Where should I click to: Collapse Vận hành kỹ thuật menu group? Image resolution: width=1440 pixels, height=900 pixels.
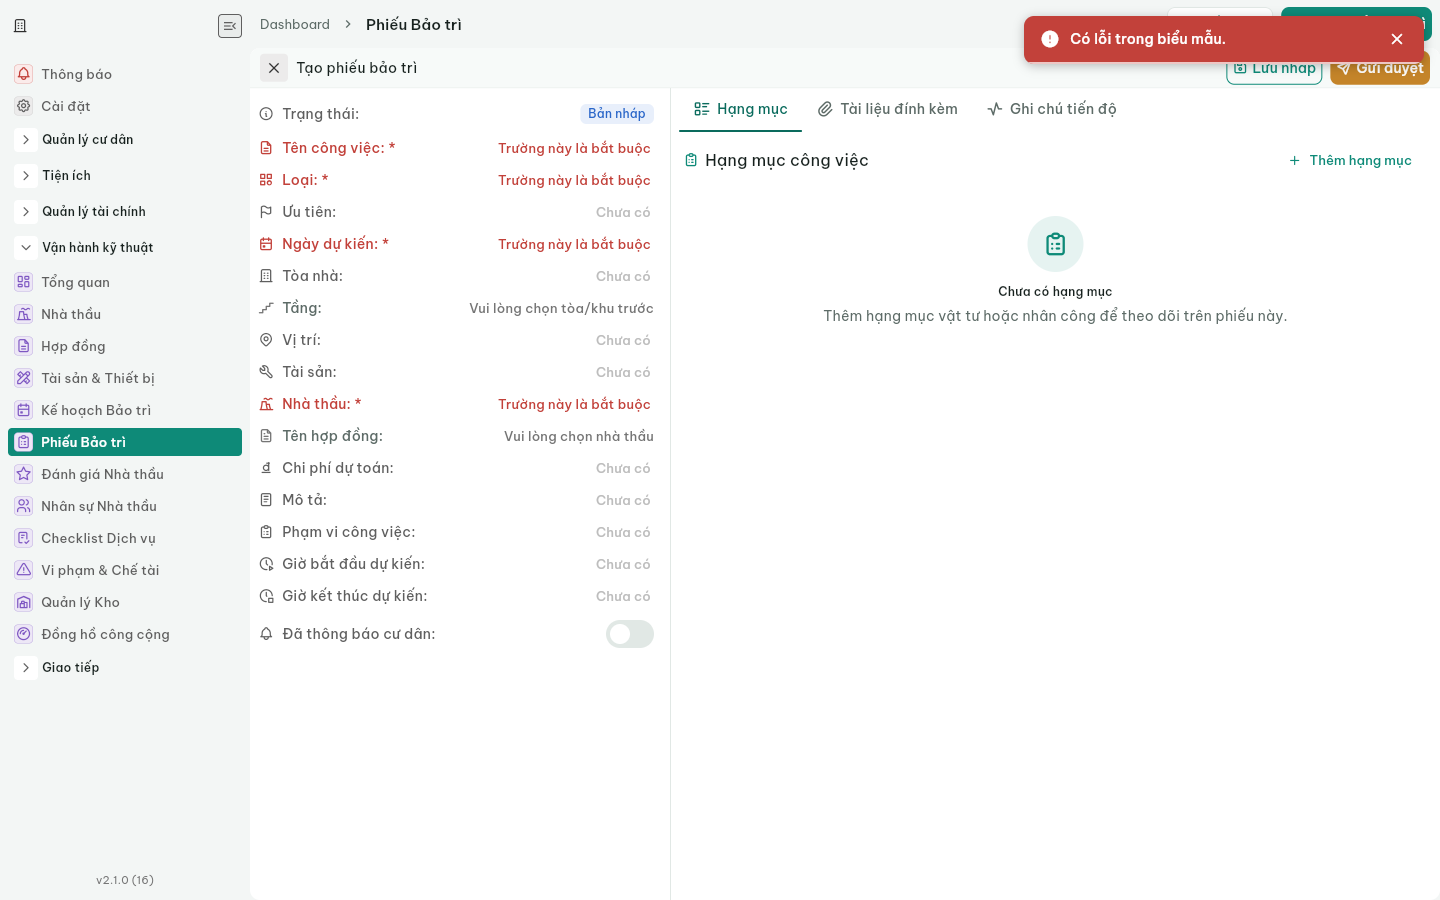[x=26, y=248]
